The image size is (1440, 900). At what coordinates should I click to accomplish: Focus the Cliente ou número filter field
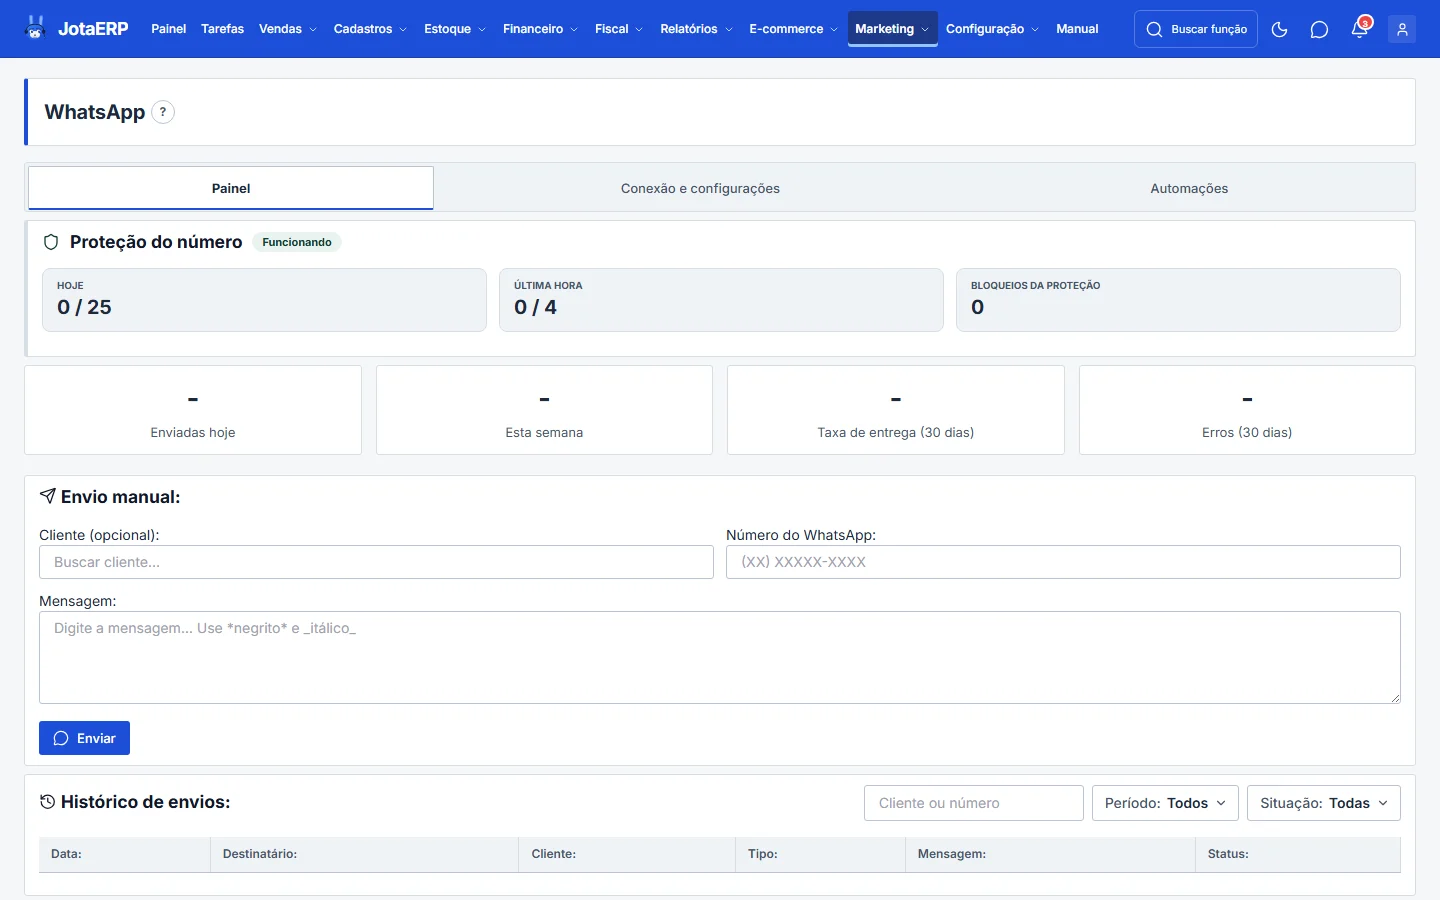coord(974,803)
